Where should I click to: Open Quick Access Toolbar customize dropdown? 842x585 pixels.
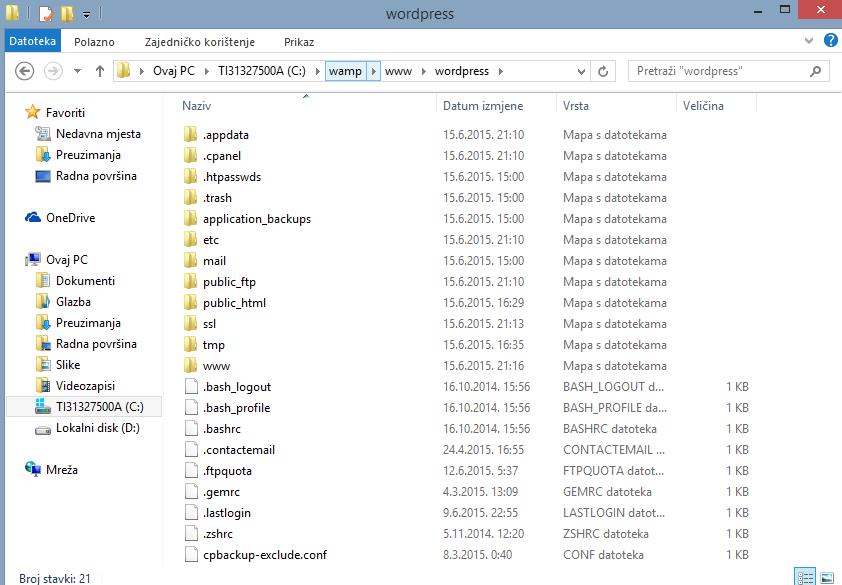[86, 15]
